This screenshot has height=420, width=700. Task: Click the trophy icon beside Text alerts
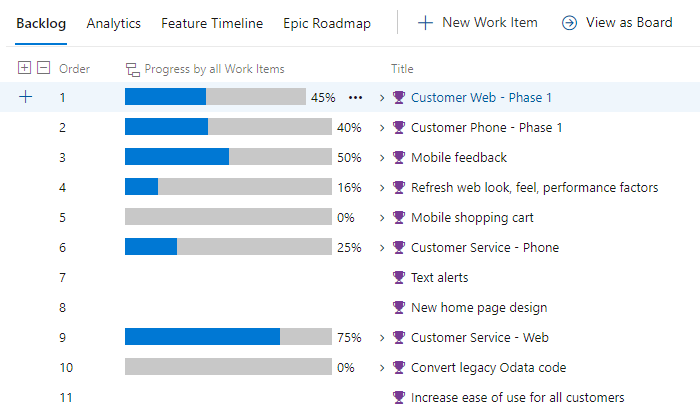(399, 277)
